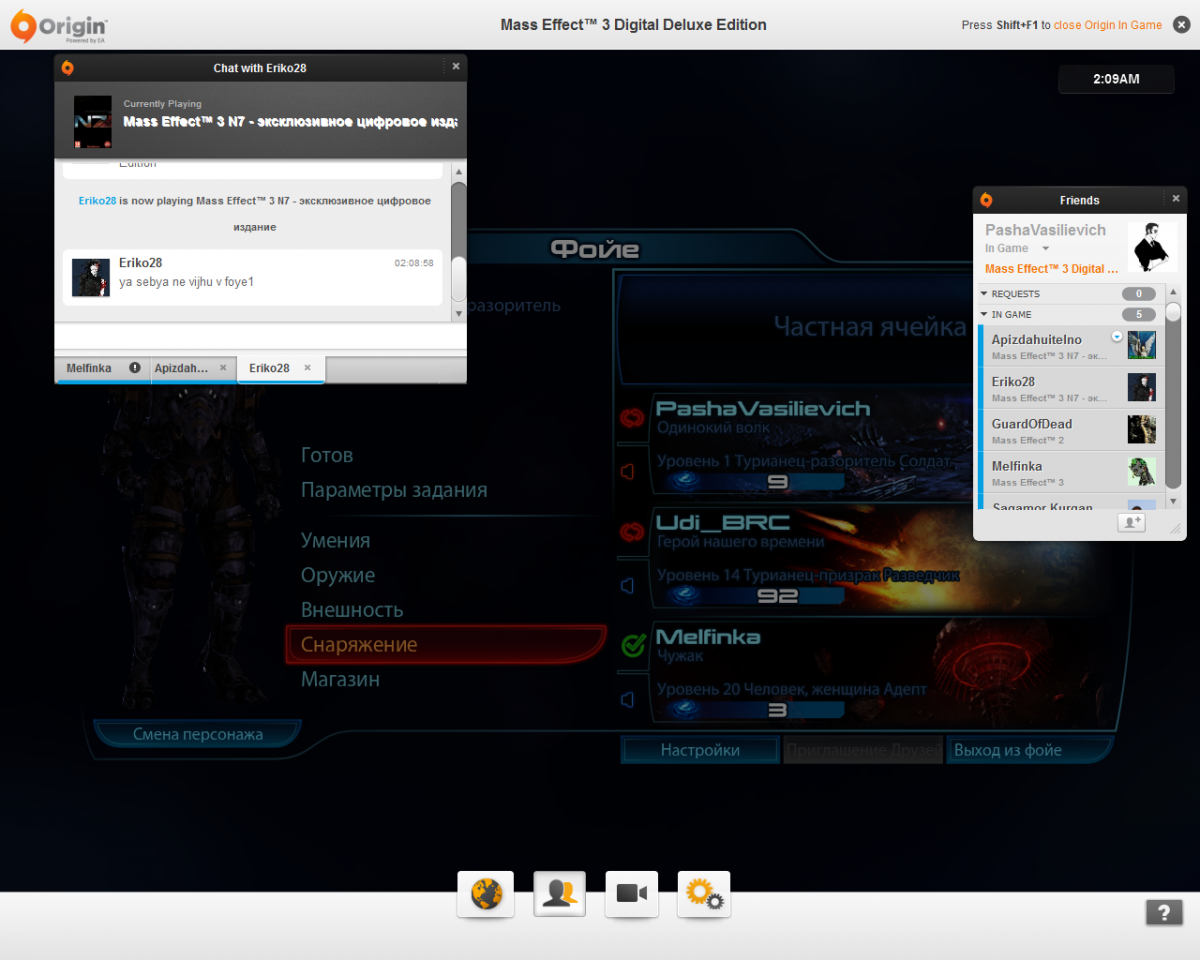
Task: Click Melfinka's avatar in the friends list
Action: [x=1142, y=472]
